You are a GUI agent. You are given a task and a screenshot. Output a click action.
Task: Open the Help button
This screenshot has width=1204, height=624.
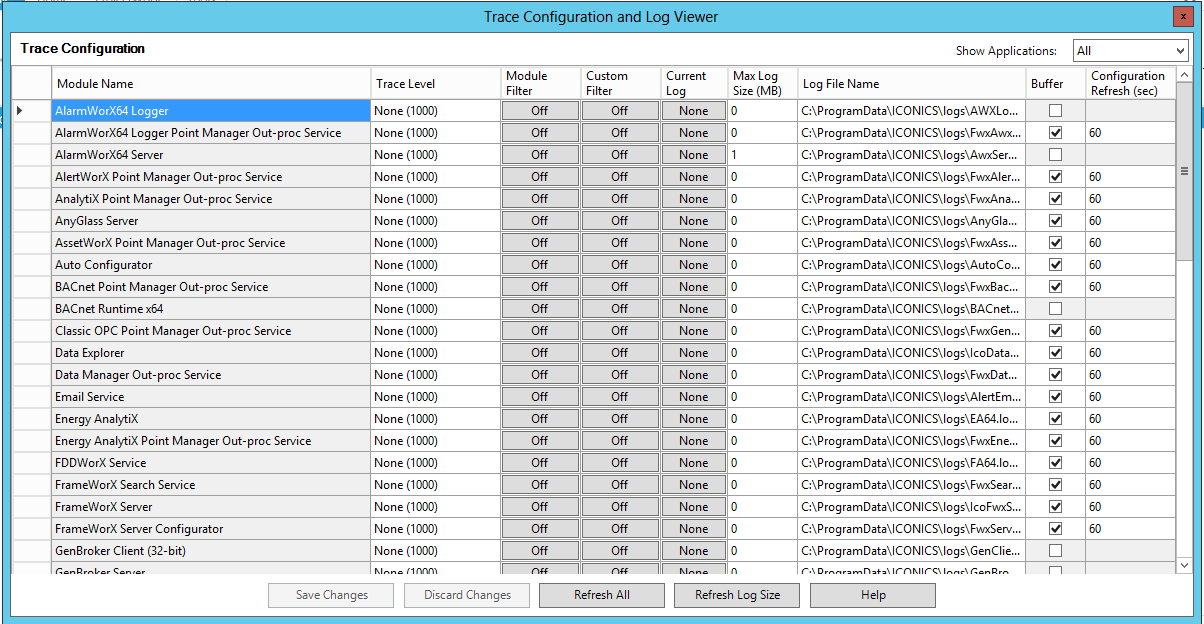(872, 595)
